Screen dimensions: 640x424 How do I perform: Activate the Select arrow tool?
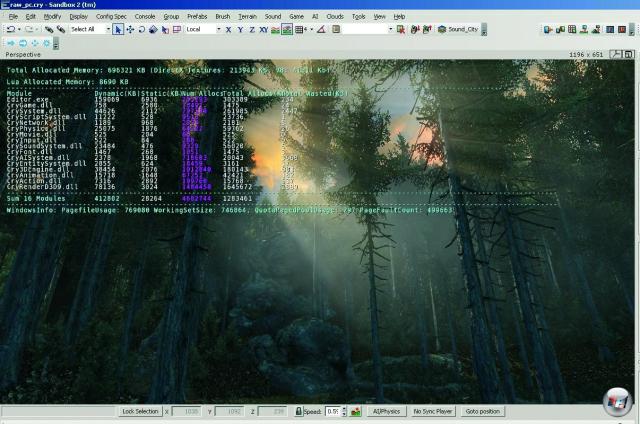[118, 29]
